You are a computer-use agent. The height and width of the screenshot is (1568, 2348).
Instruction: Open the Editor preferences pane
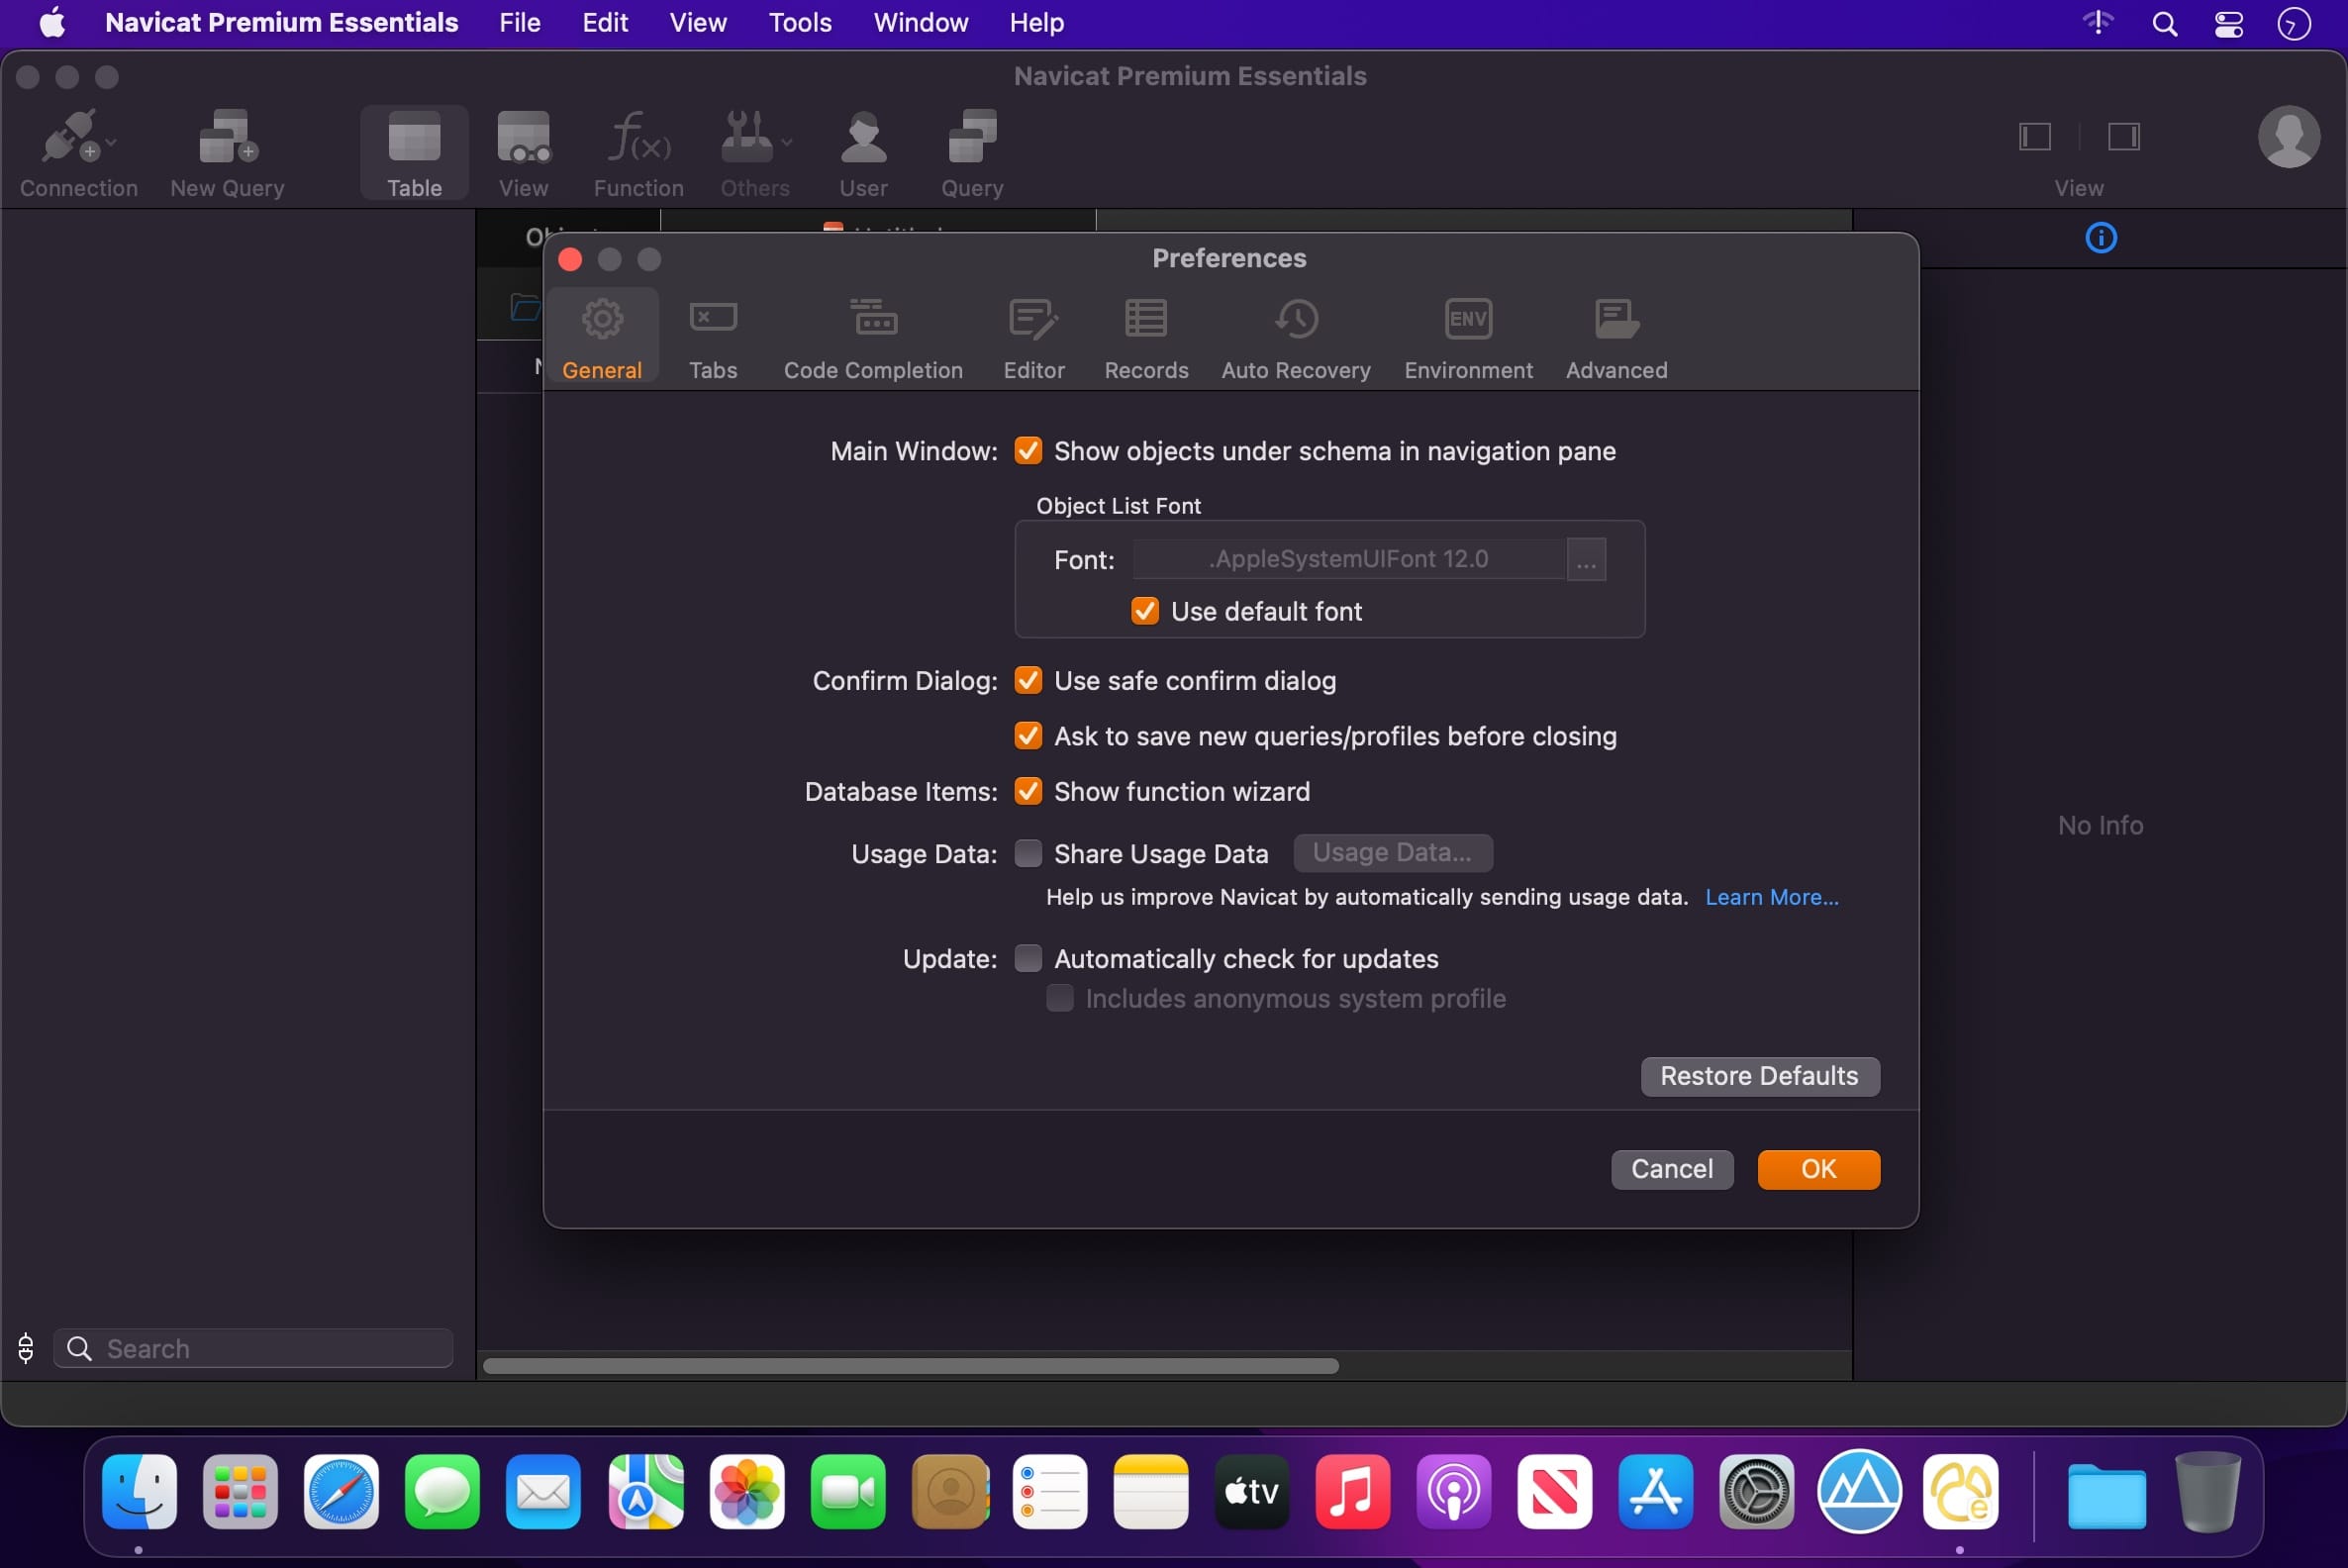(1034, 339)
